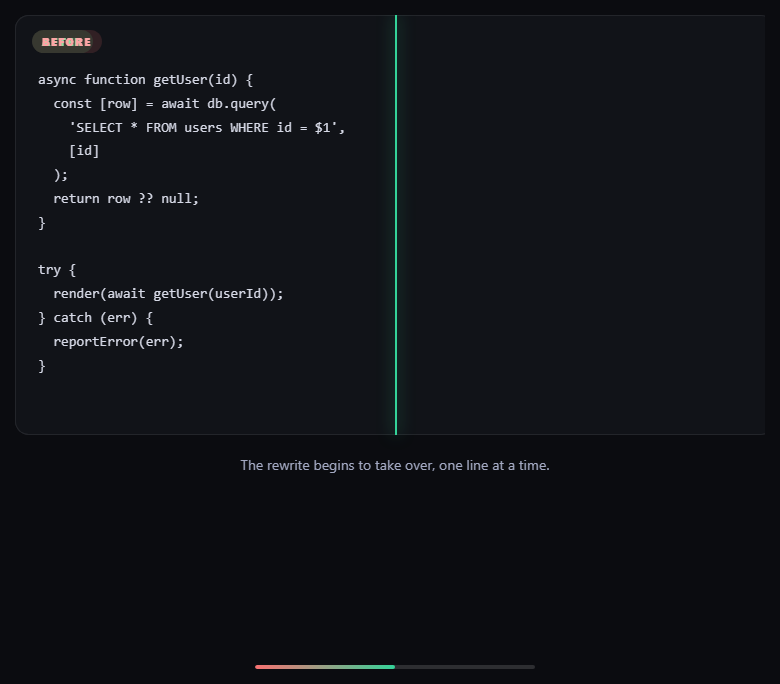Click the ');' closing line of the query
Image resolution: width=780 pixels, height=684 pixels.
click(61, 175)
